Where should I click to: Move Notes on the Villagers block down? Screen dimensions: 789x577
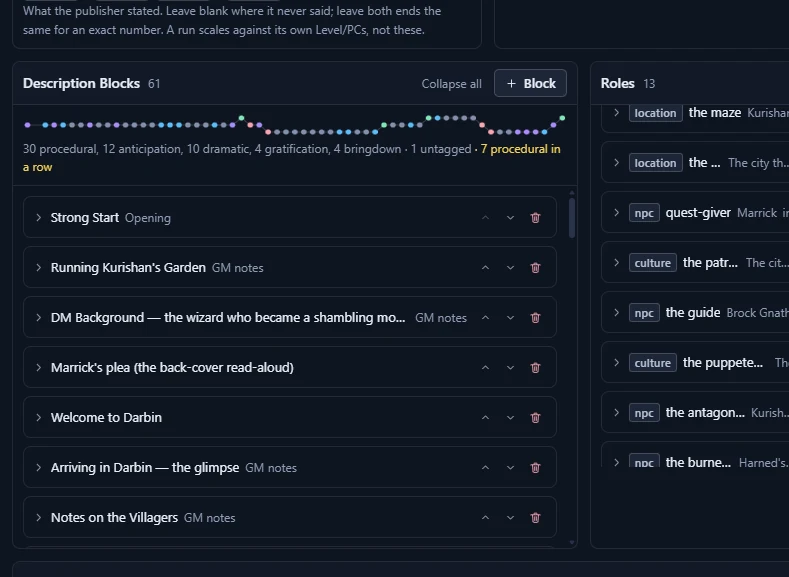(x=510, y=518)
